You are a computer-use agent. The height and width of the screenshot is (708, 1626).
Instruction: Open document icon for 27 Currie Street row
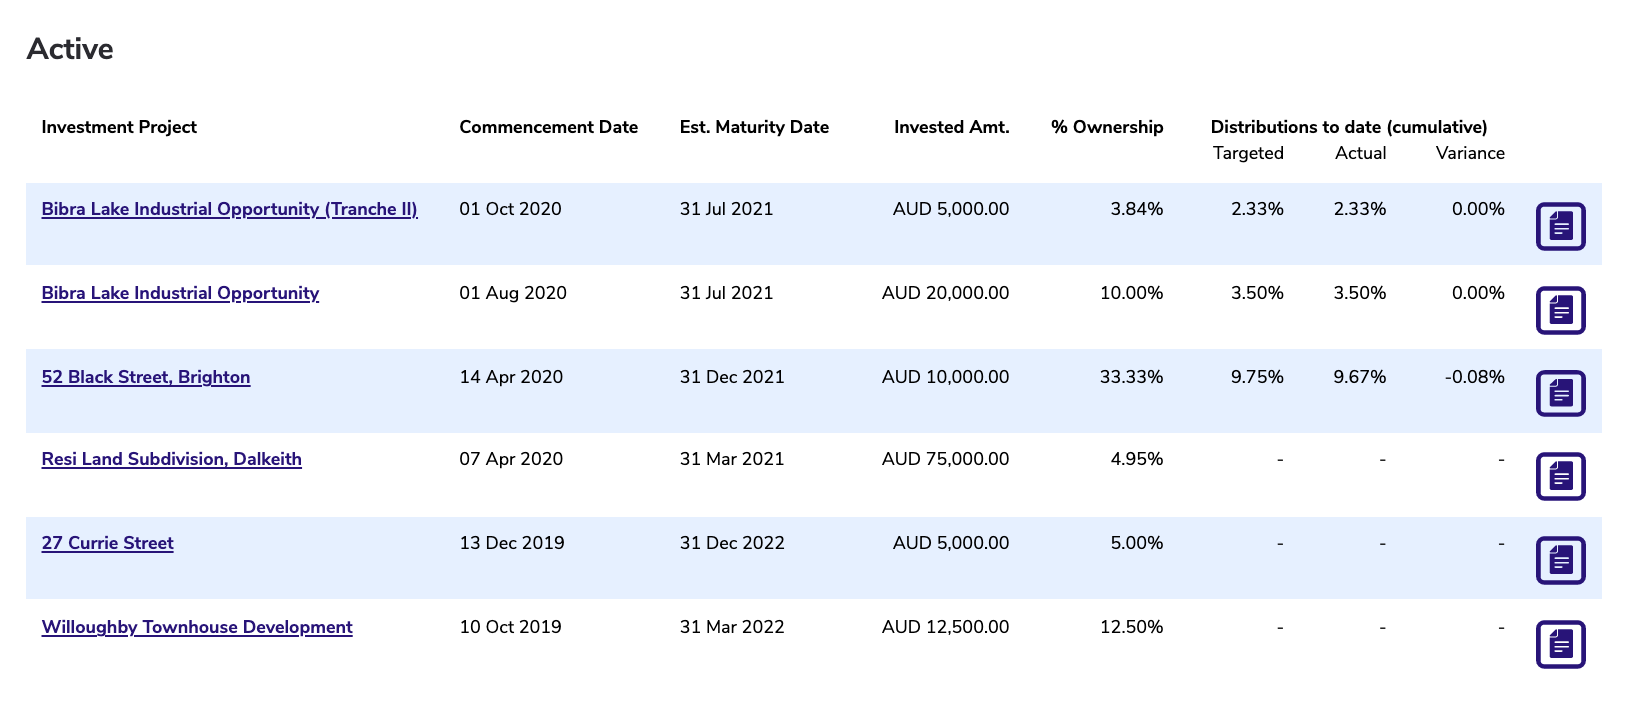click(1560, 560)
